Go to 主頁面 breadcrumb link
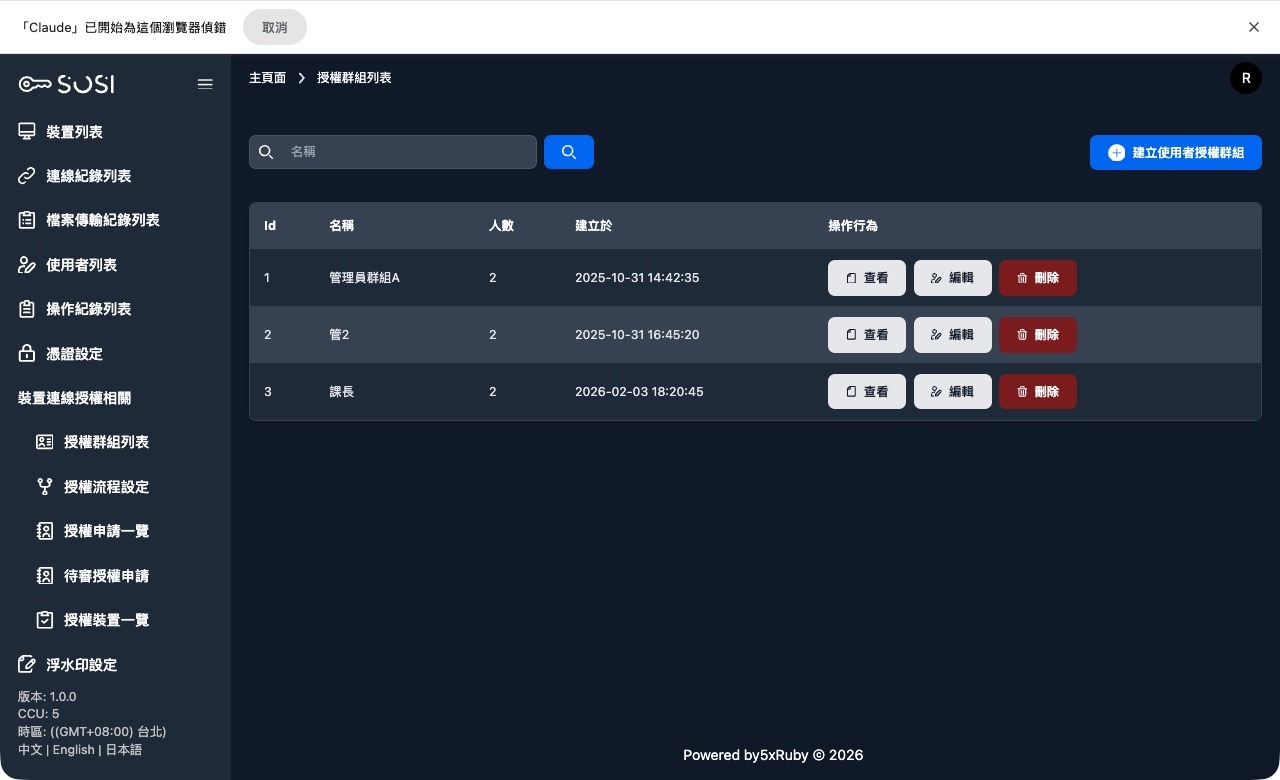The height and width of the screenshot is (780, 1280). point(267,78)
